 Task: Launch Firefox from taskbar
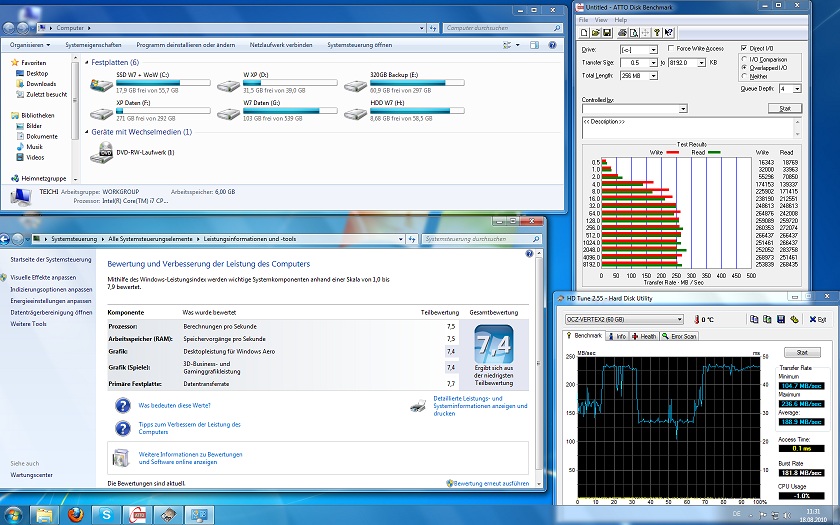[76, 515]
